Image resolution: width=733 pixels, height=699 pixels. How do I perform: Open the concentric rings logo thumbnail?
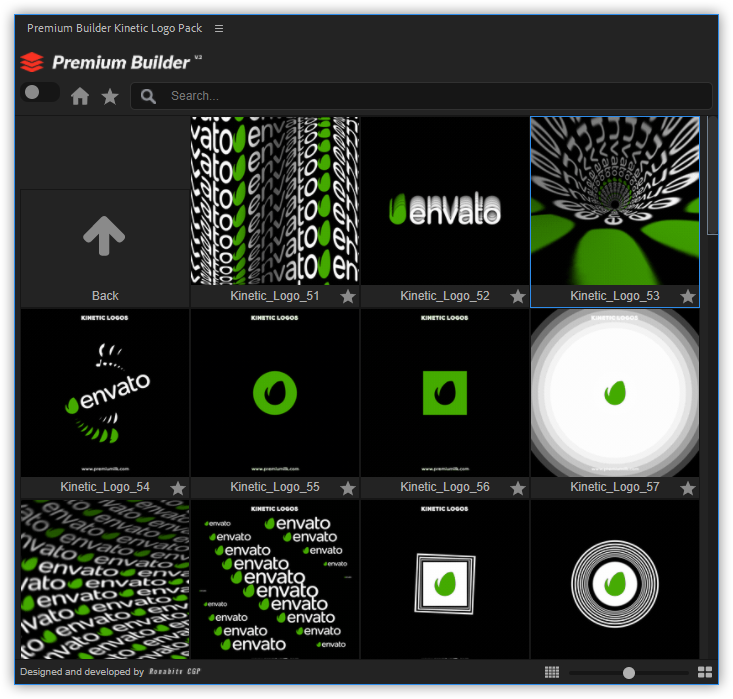click(x=615, y=580)
